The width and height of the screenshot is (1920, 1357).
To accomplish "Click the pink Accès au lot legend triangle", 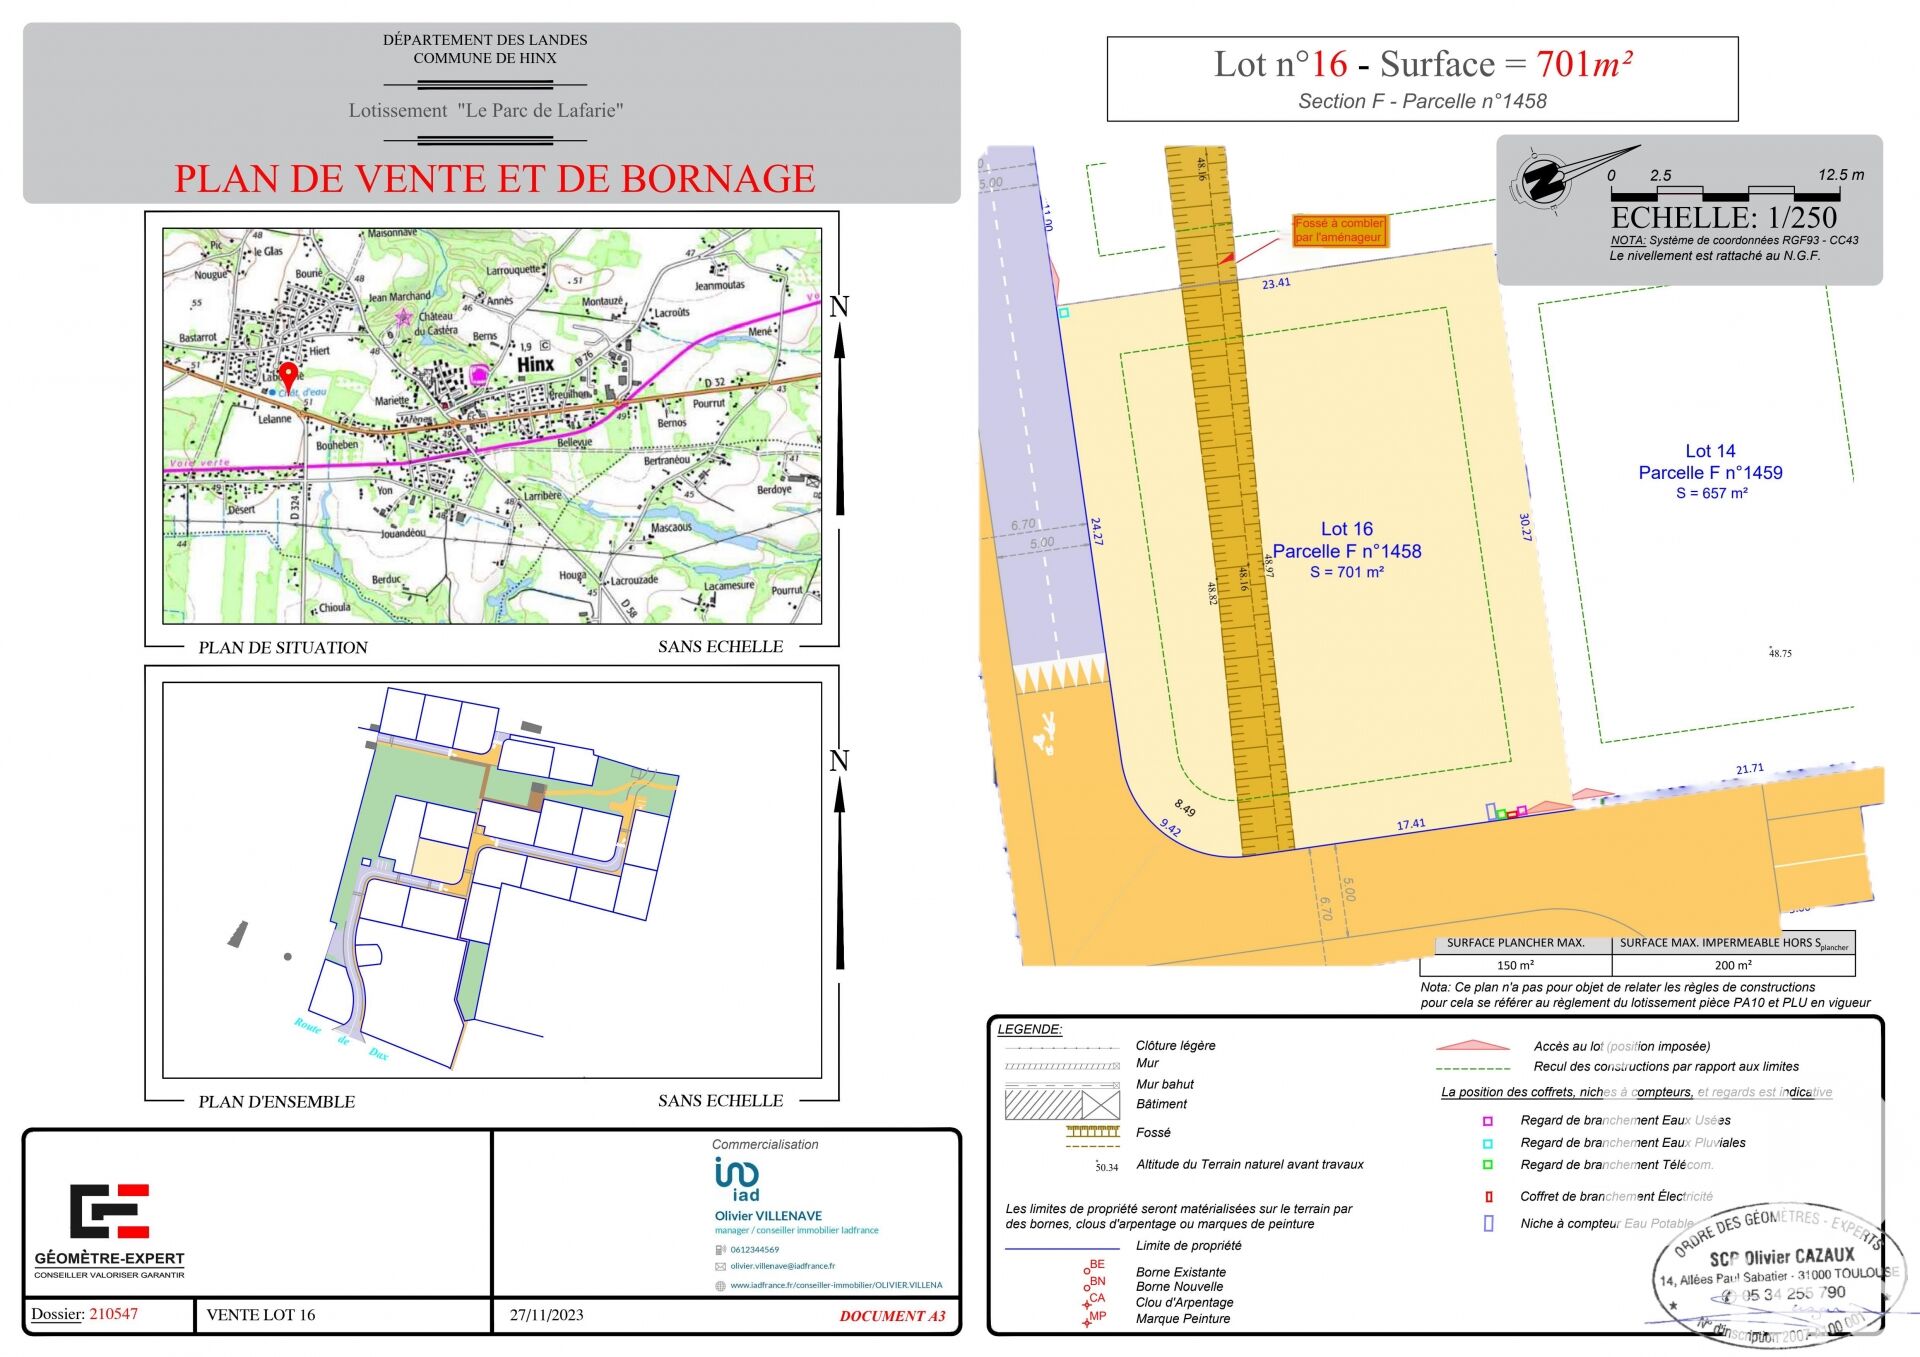I will pos(1472,1046).
